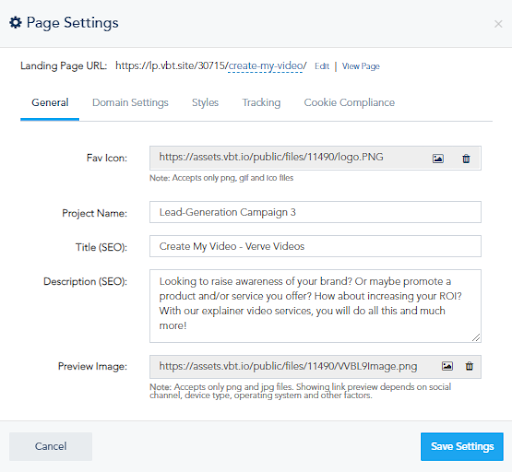Switch to the General tab

[50, 102]
